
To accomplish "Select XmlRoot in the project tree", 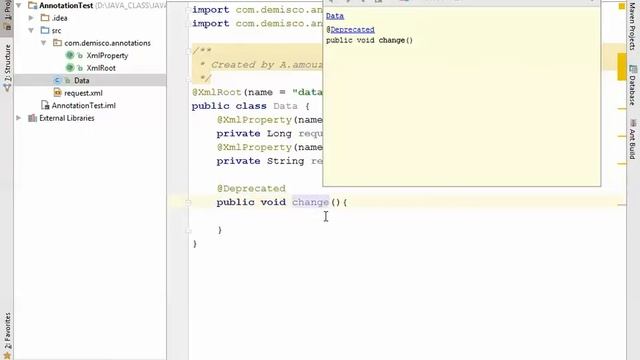I will tap(101, 68).
